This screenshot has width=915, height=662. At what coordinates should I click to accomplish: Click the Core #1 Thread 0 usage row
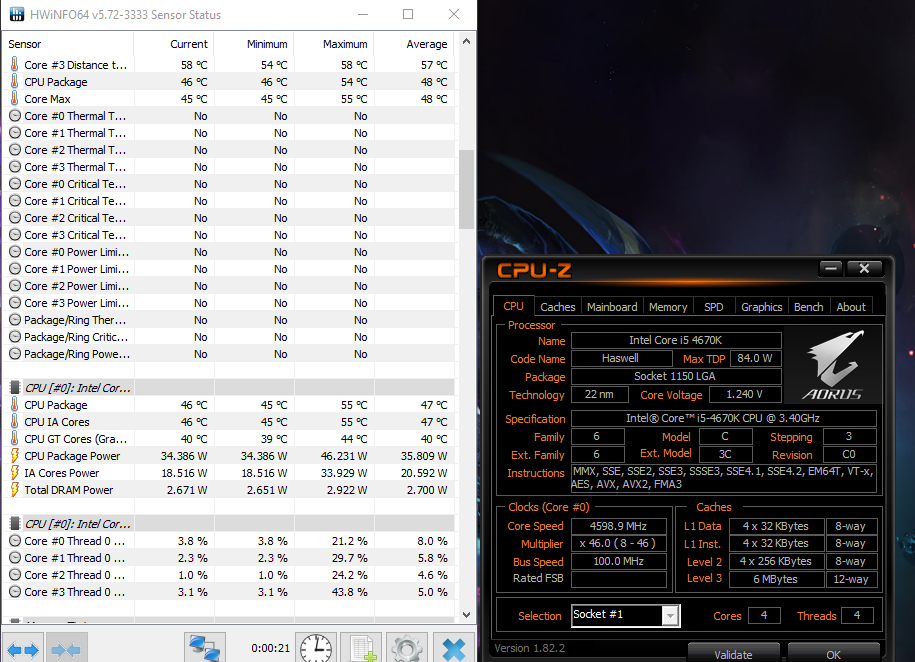pos(229,558)
